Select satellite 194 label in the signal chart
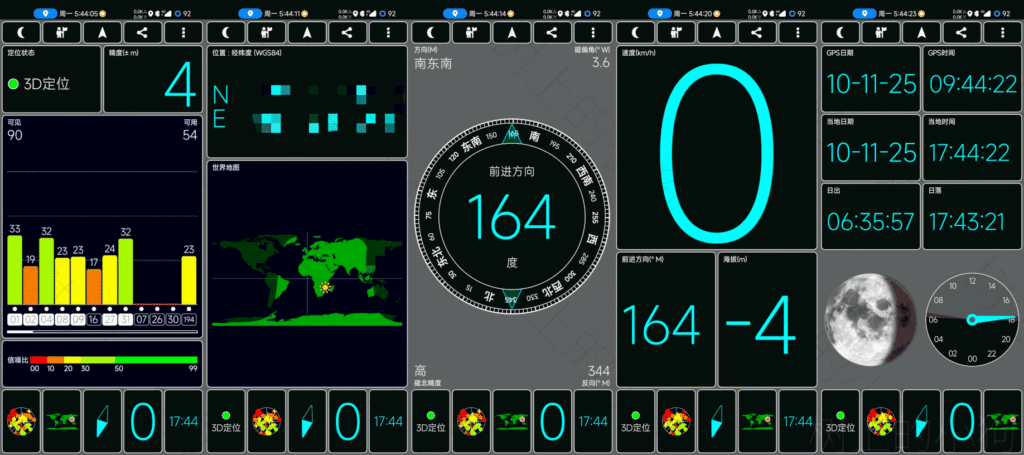The width and height of the screenshot is (1024, 455). [189, 320]
